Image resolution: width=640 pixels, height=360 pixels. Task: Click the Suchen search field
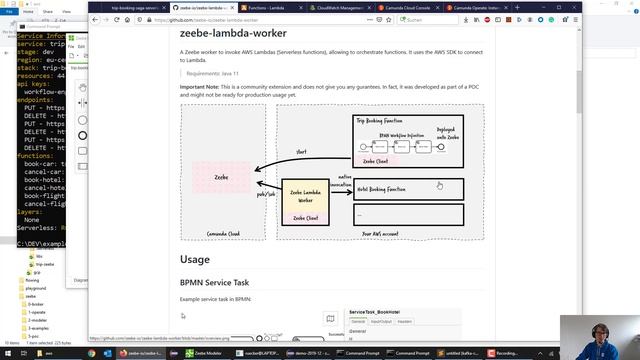click(x=428, y=20)
